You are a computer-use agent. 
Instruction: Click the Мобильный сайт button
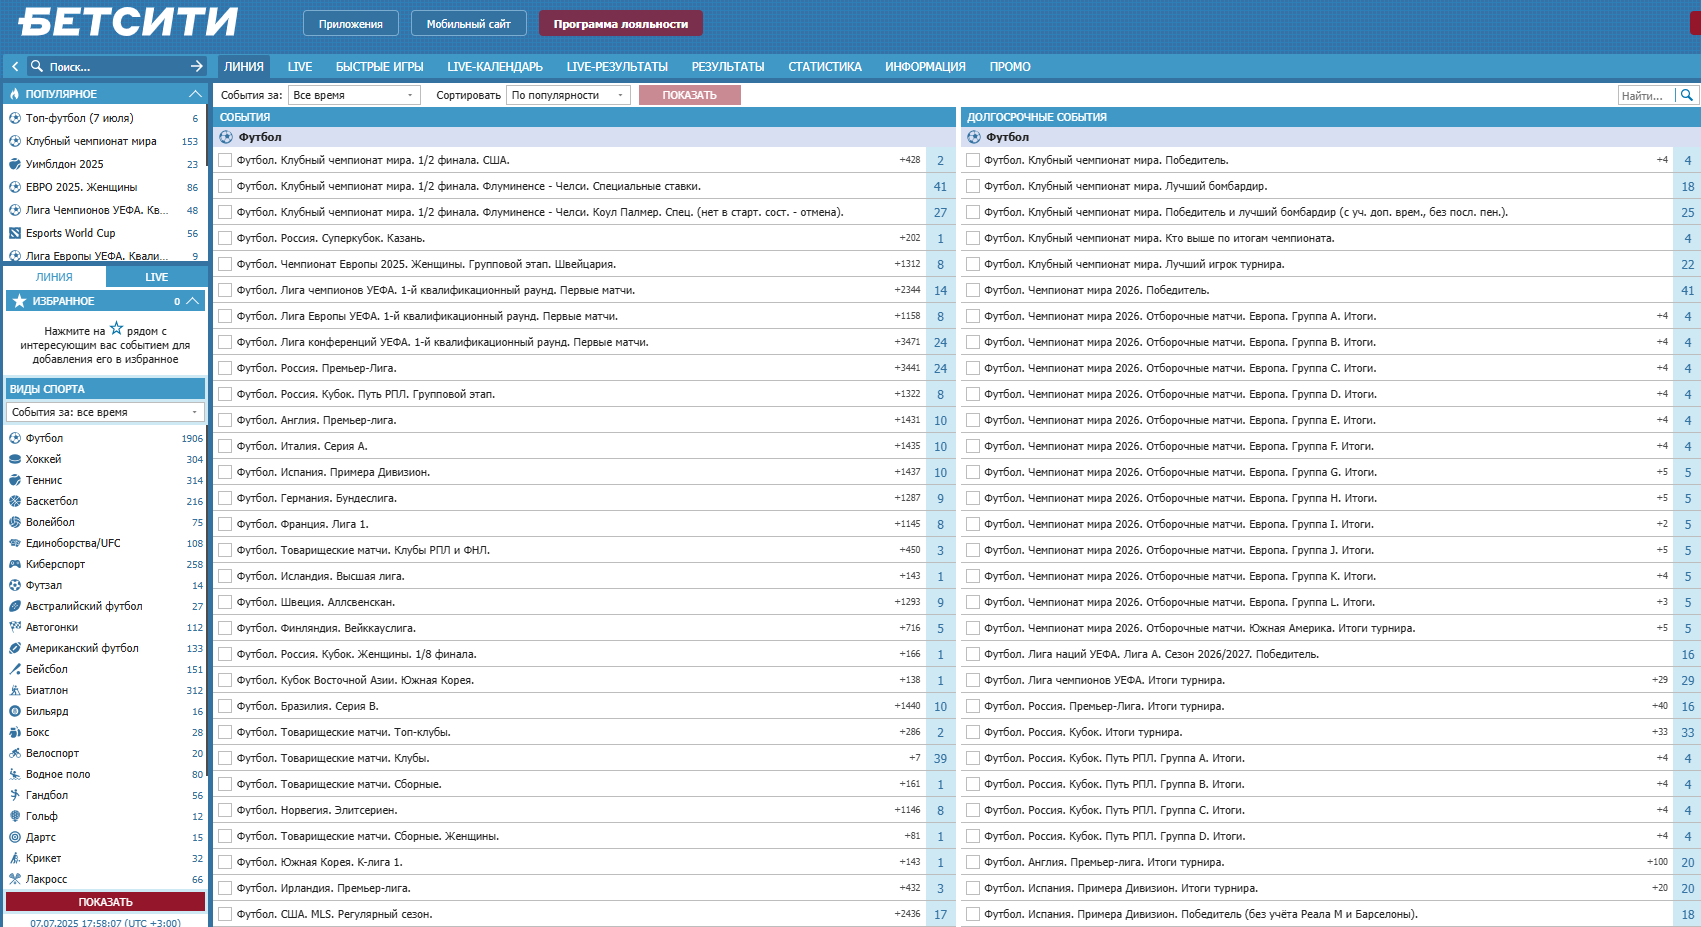[x=468, y=23]
